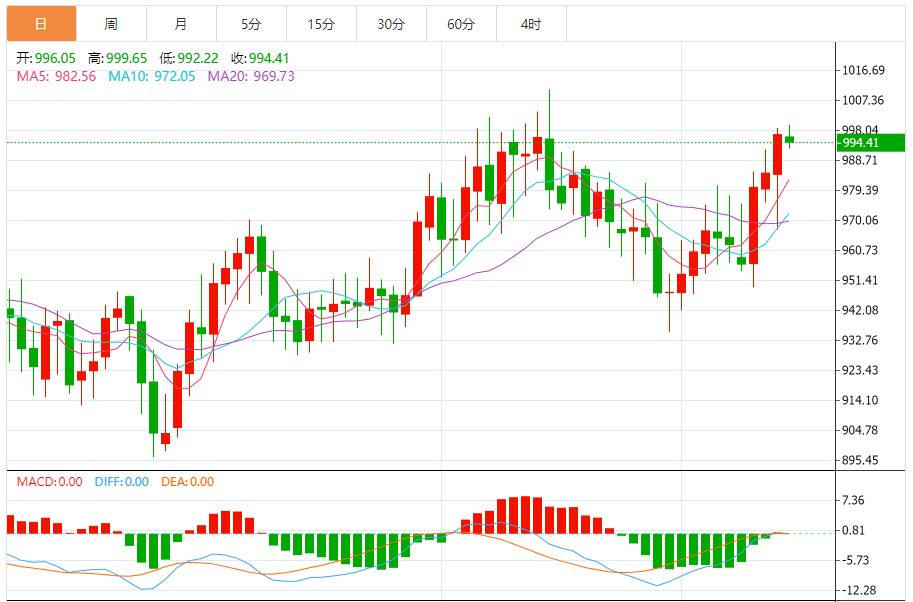This screenshot has width=913, height=602.
Task: Click the 979.39 price axis label
Action: click(860, 190)
